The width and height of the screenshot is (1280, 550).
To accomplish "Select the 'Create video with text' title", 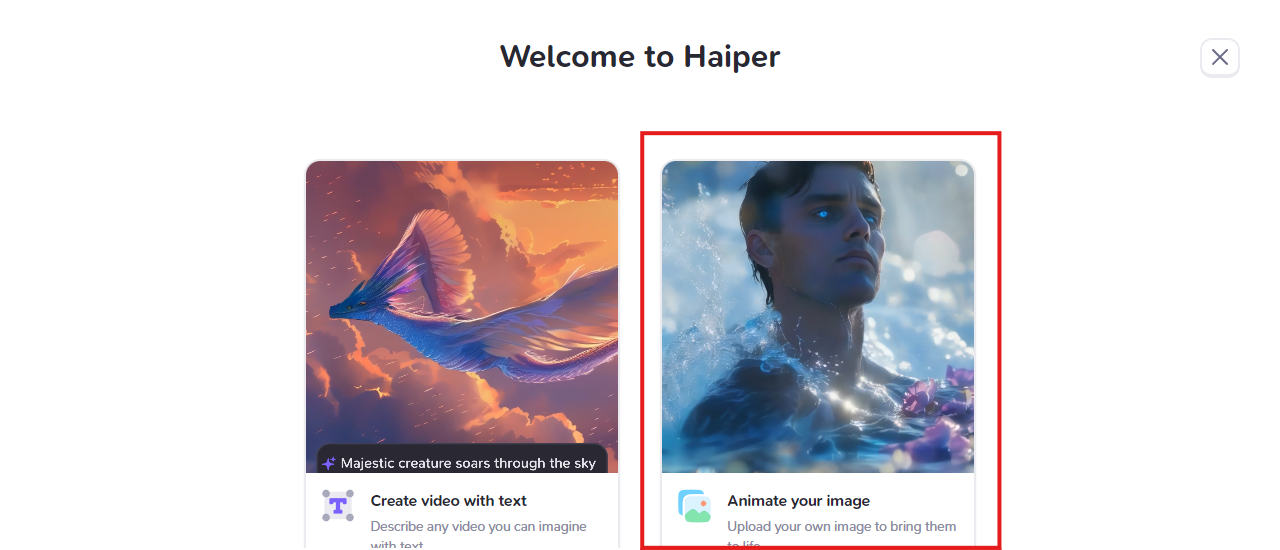I will (x=448, y=501).
